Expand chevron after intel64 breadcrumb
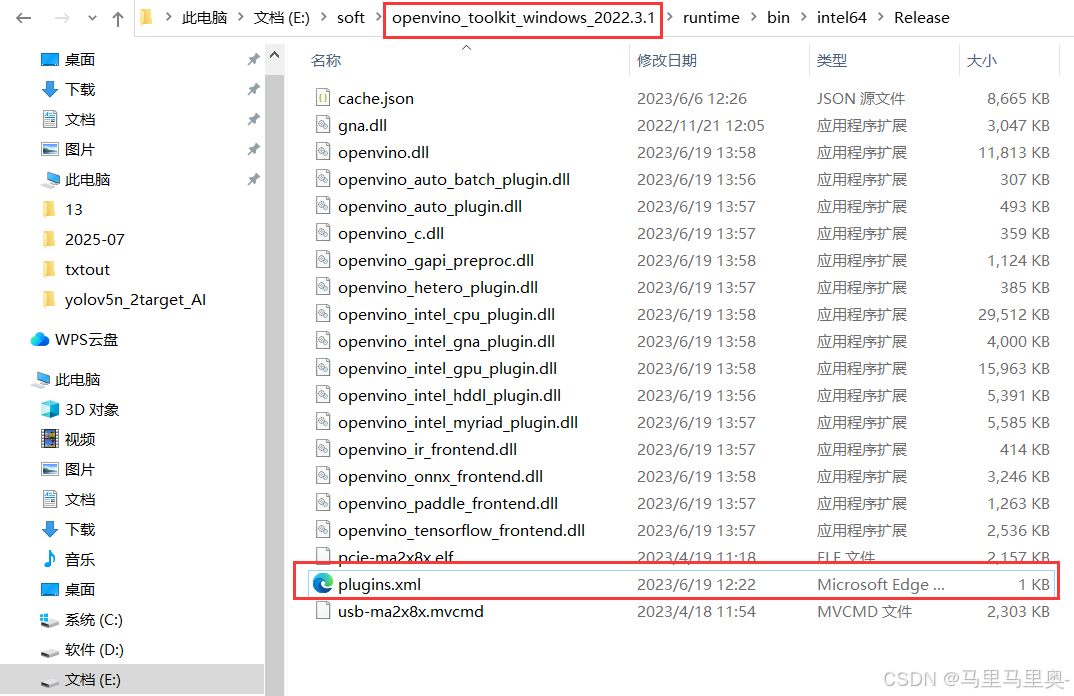 pos(880,18)
